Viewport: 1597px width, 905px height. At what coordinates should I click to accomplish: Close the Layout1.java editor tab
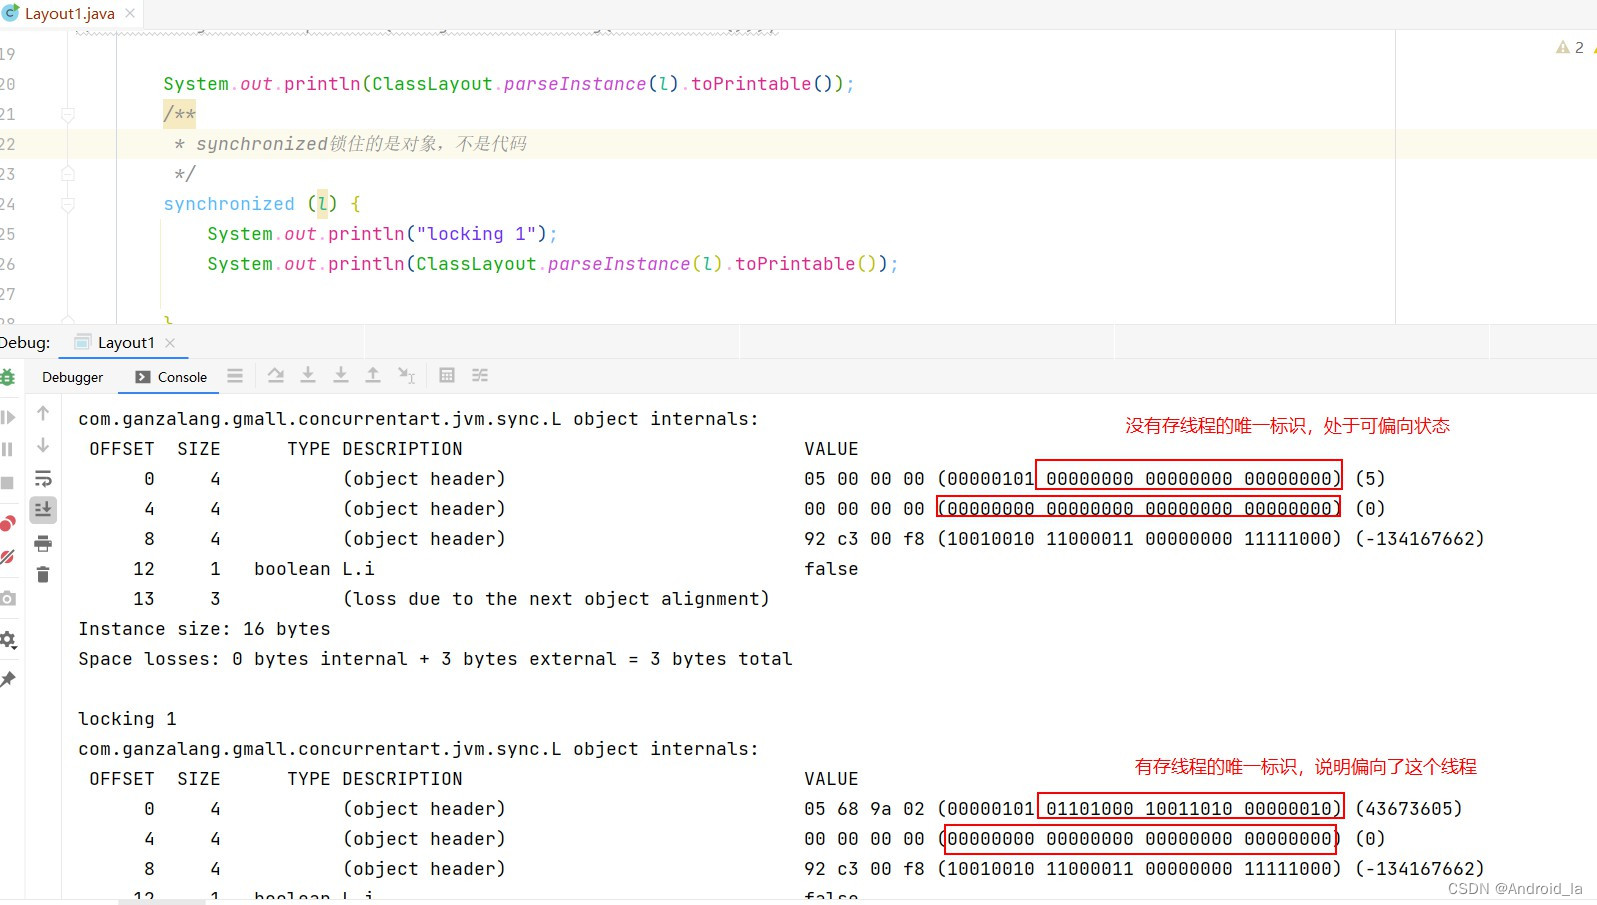[x=130, y=14]
